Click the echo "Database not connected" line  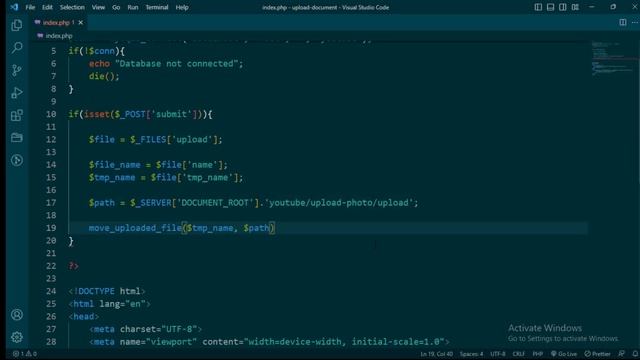coord(166,64)
